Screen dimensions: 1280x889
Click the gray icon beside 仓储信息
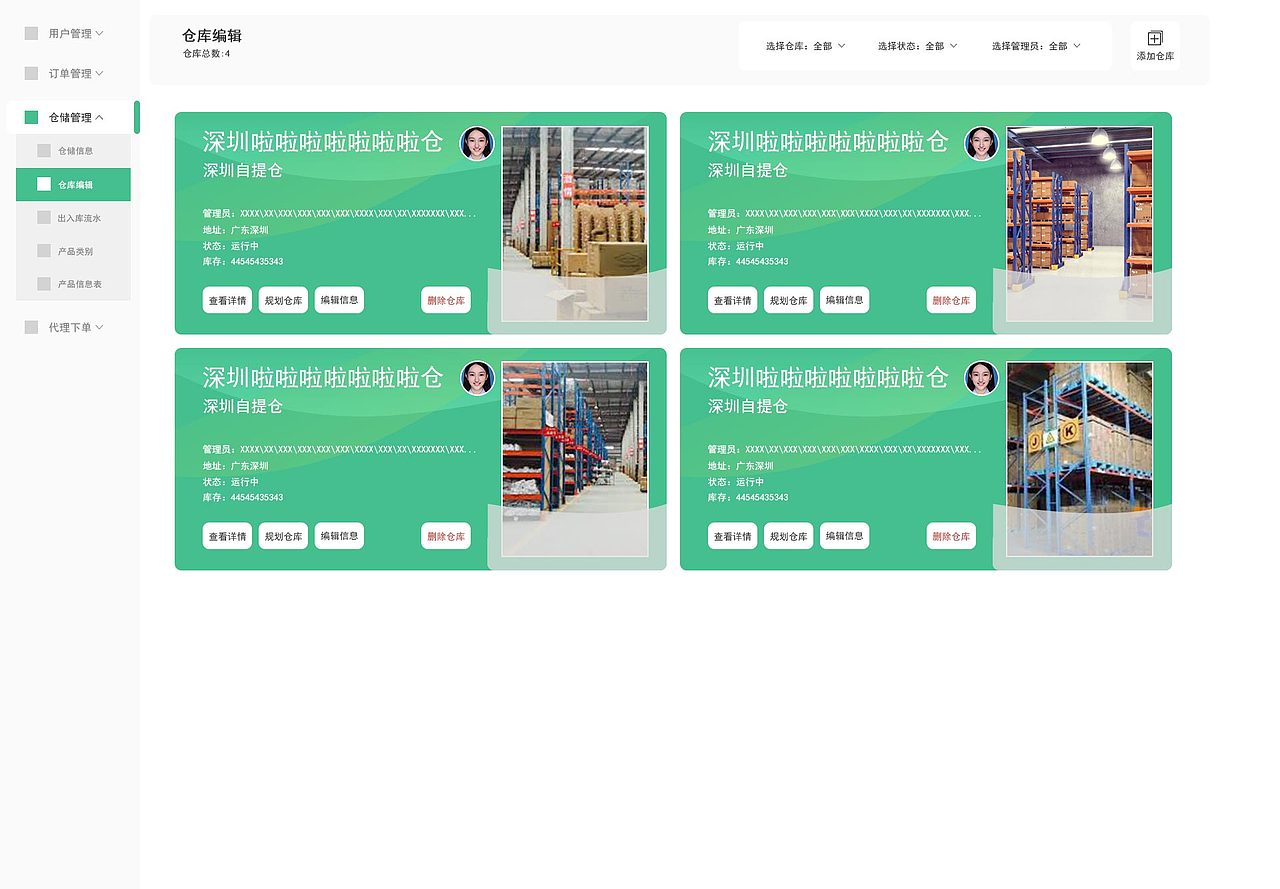coord(44,150)
